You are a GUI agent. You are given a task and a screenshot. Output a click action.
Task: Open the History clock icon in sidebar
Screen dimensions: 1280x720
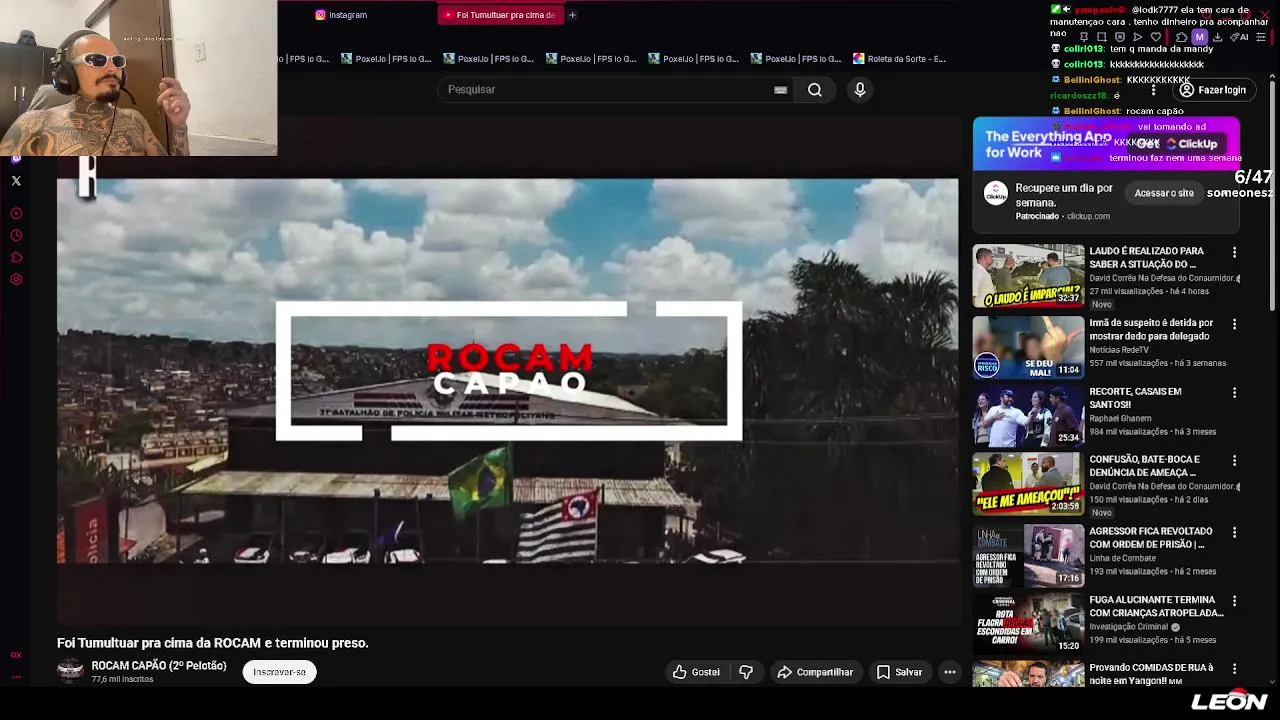click(x=16, y=235)
